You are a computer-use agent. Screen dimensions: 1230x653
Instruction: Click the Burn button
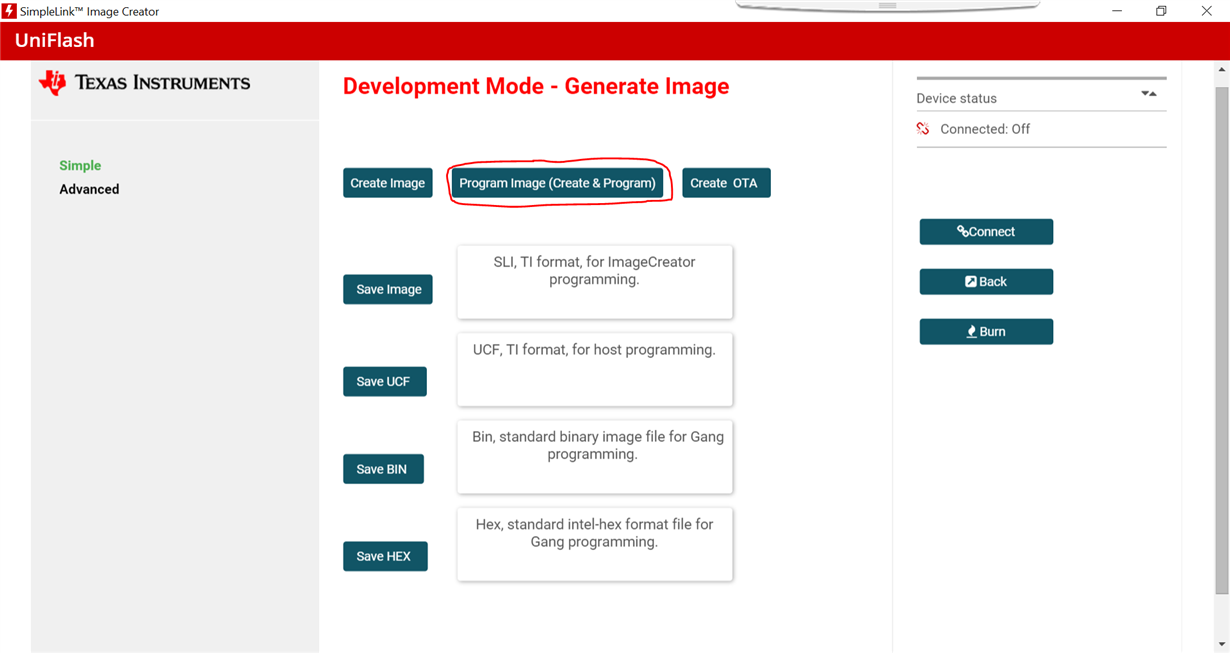click(x=986, y=331)
